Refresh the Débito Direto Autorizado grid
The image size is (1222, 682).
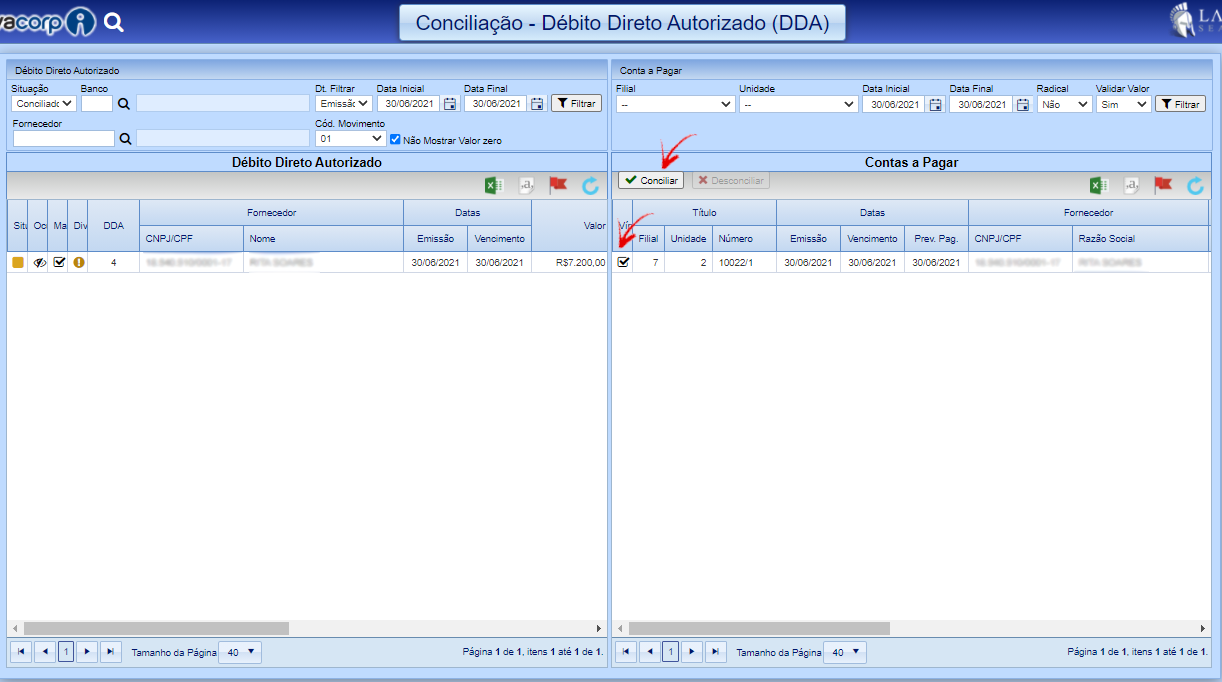pyautogui.click(x=590, y=185)
